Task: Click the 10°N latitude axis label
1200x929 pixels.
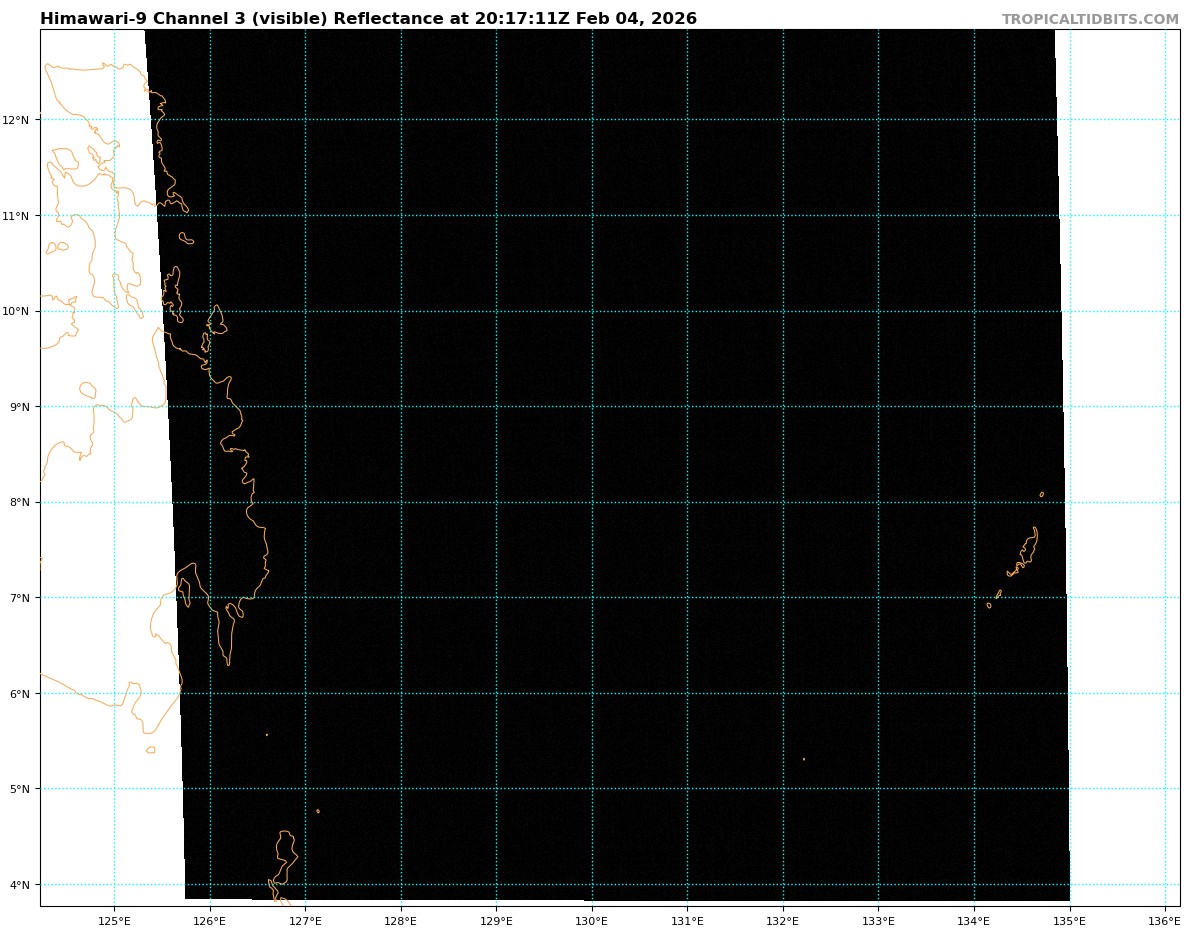Action: tap(19, 311)
